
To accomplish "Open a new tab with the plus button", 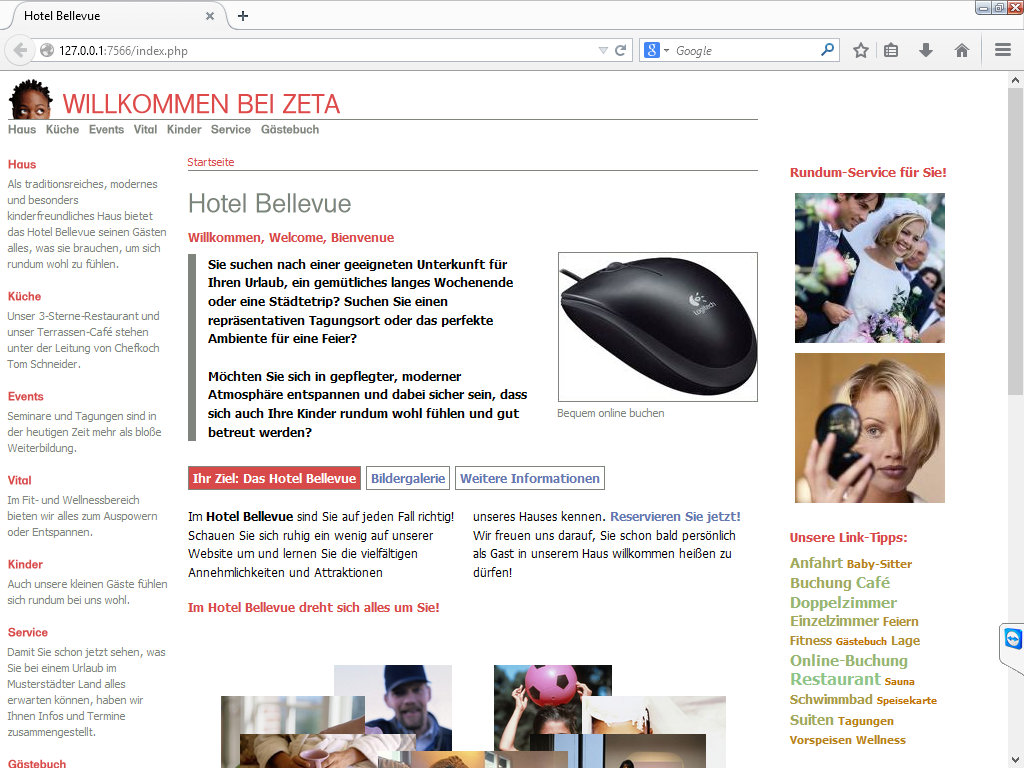I will (243, 16).
